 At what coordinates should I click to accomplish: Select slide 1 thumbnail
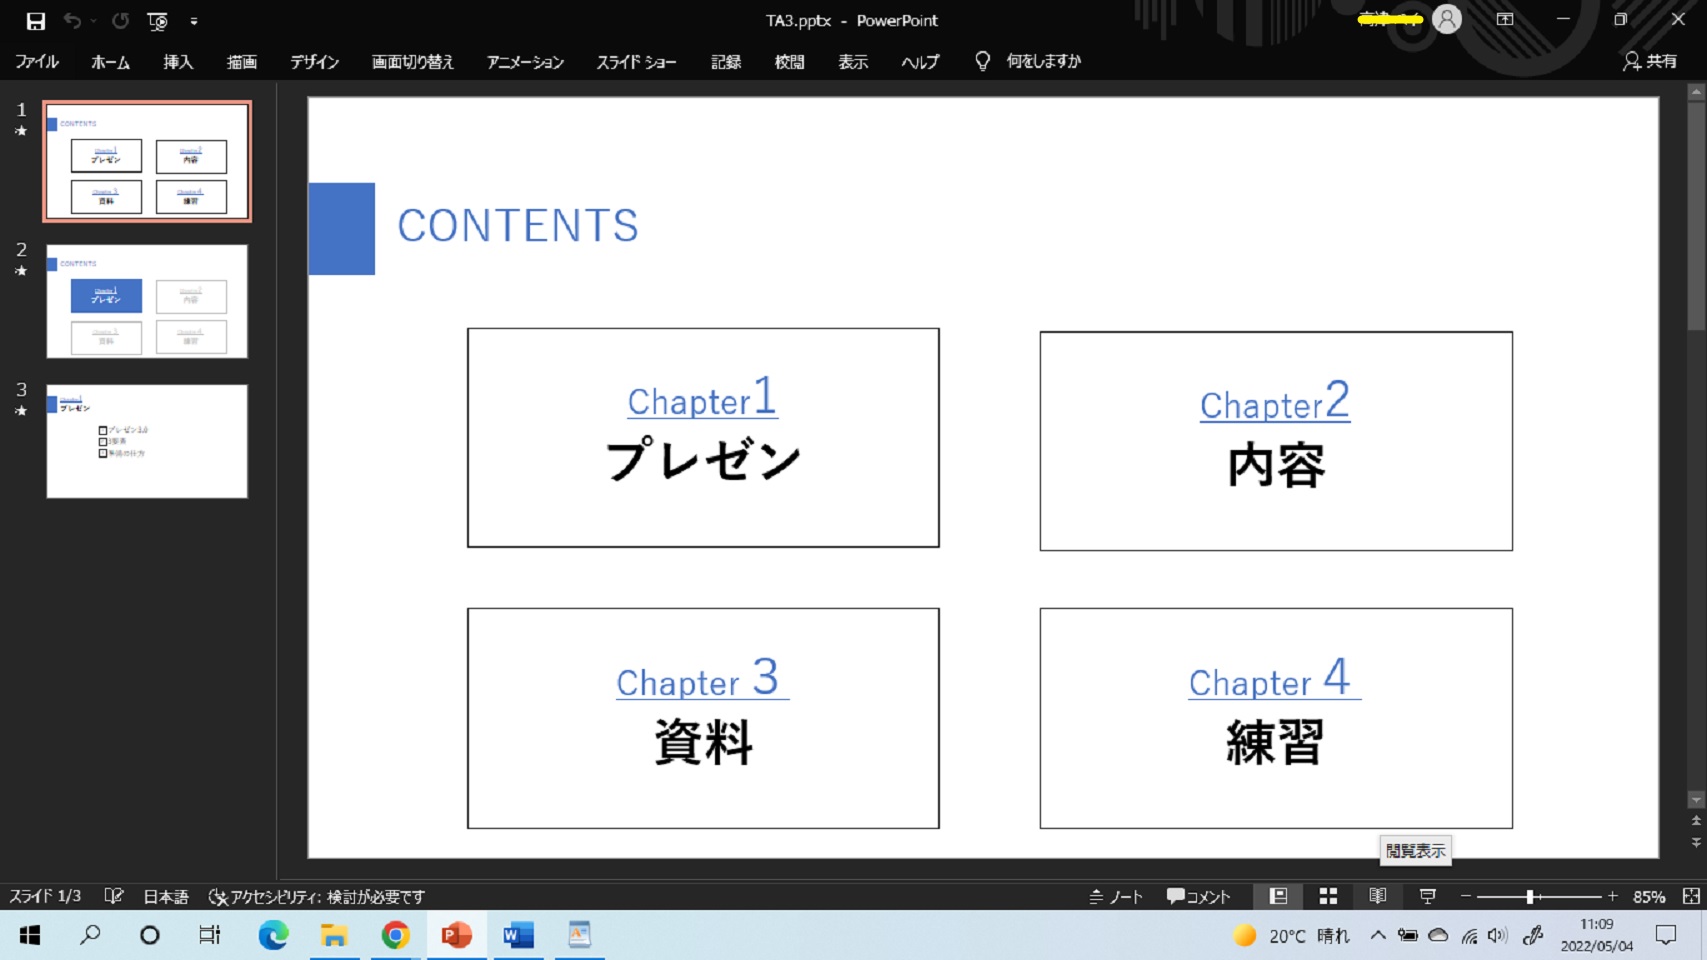pyautogui.click(x=147, y=161)
